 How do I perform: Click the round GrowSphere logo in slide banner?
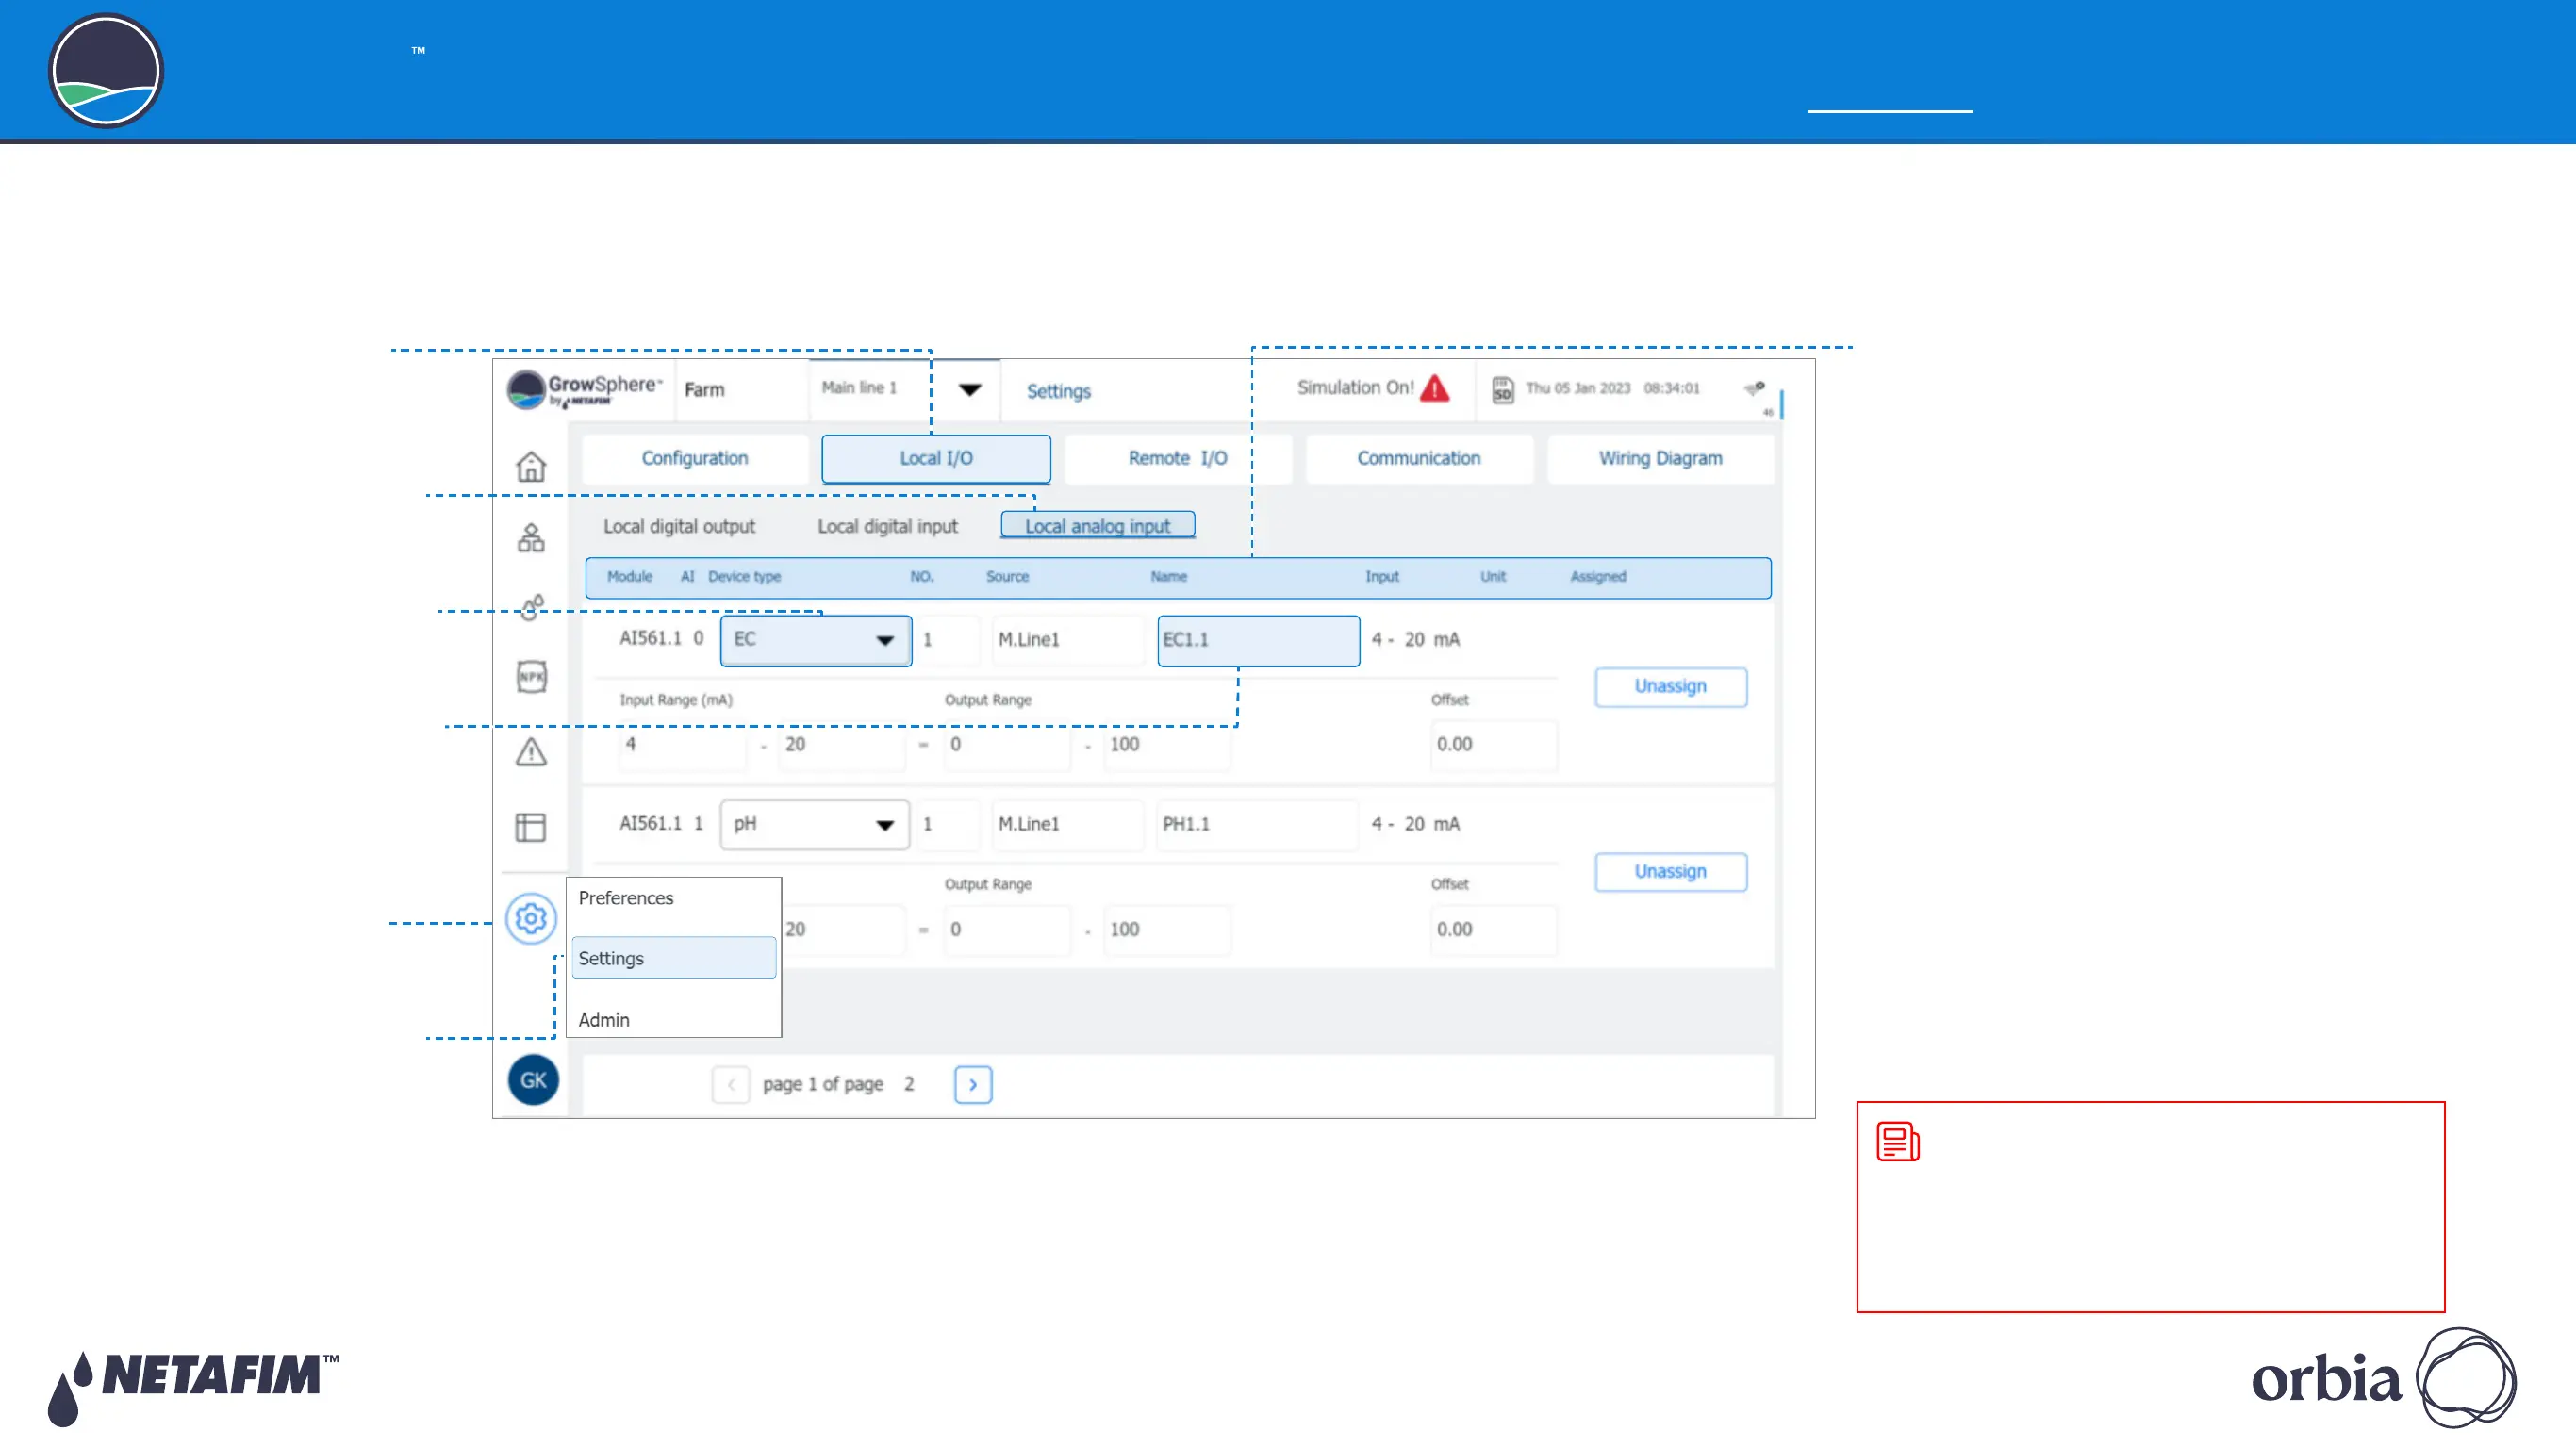(x=106, y=71)
